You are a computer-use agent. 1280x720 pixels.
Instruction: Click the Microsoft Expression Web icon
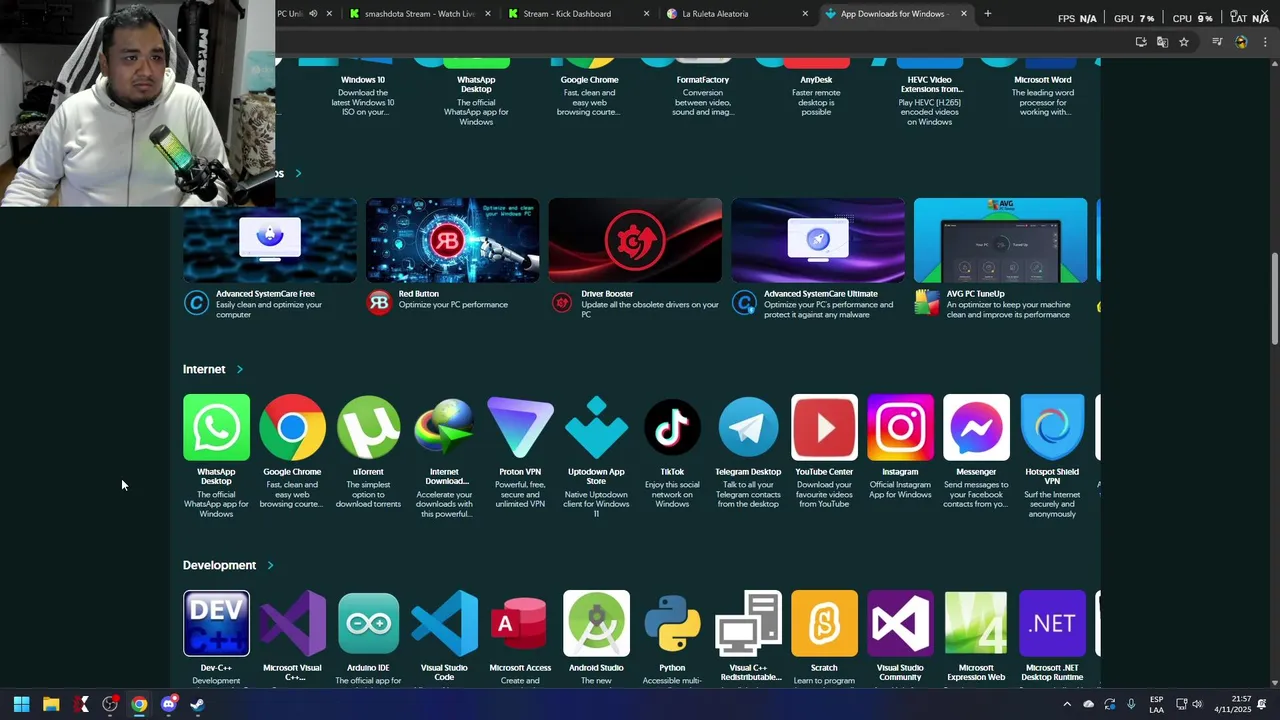976,623
